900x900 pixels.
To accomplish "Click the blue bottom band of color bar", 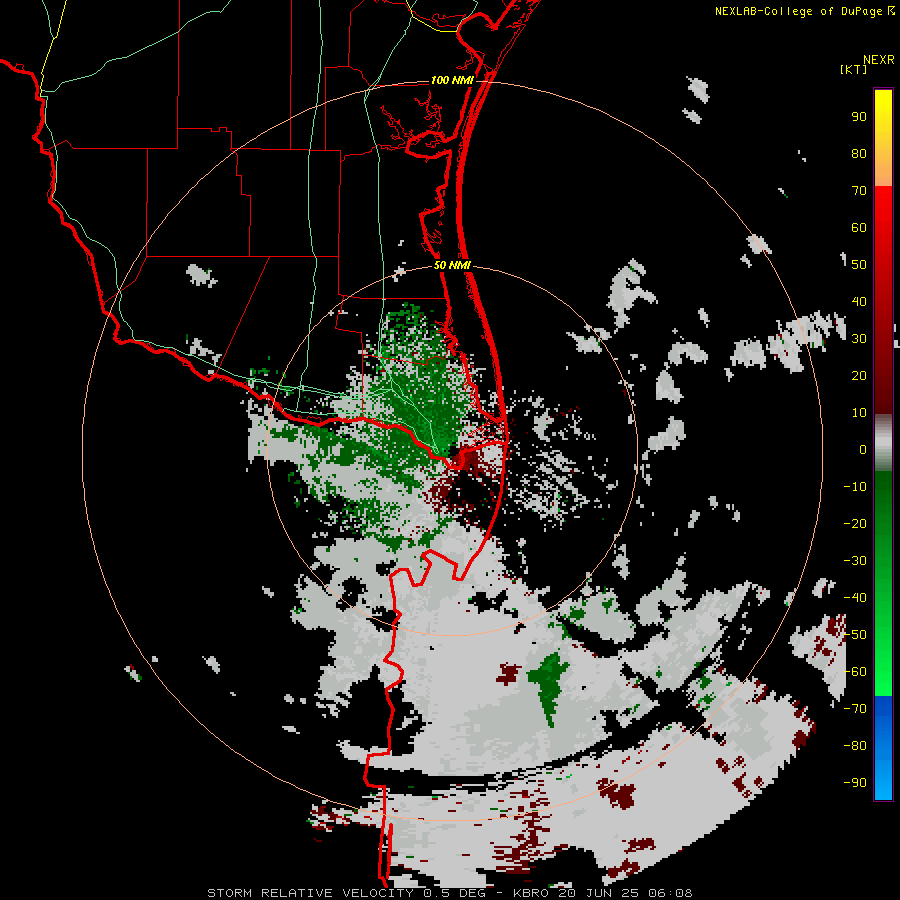I will point(883,748).
